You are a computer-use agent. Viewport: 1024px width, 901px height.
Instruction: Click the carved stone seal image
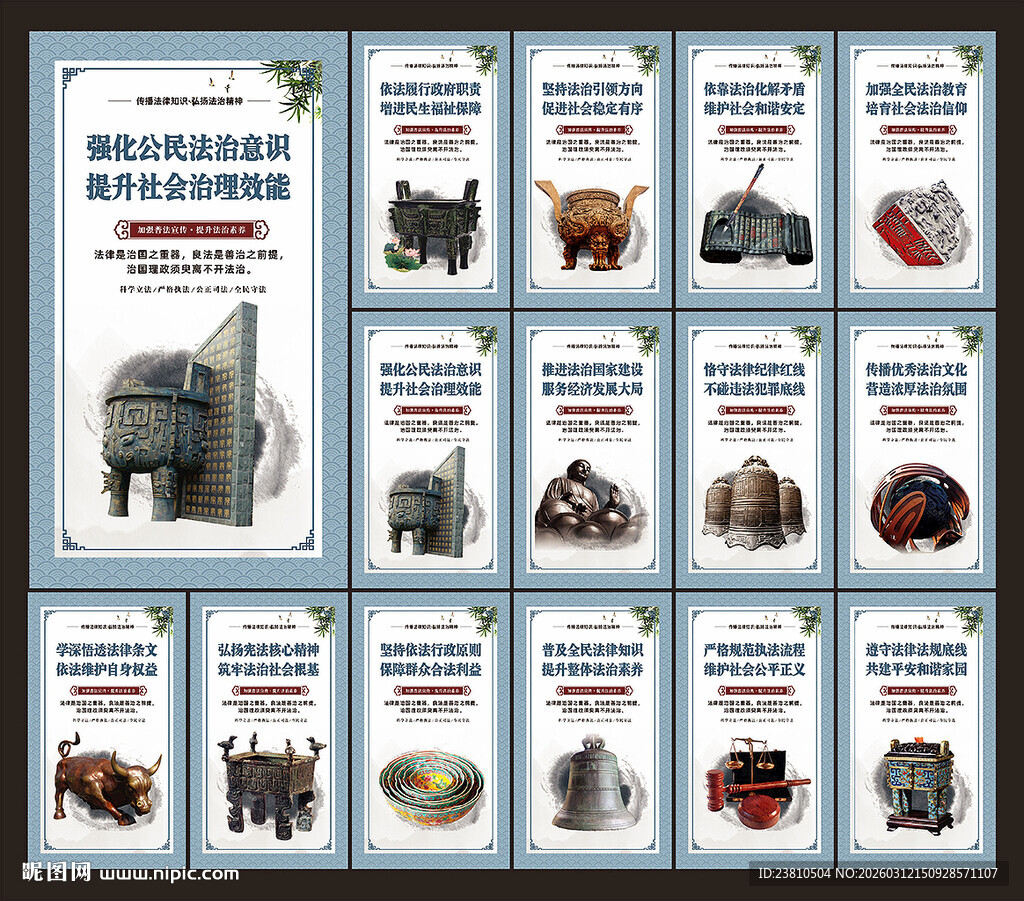click(920, 222)
